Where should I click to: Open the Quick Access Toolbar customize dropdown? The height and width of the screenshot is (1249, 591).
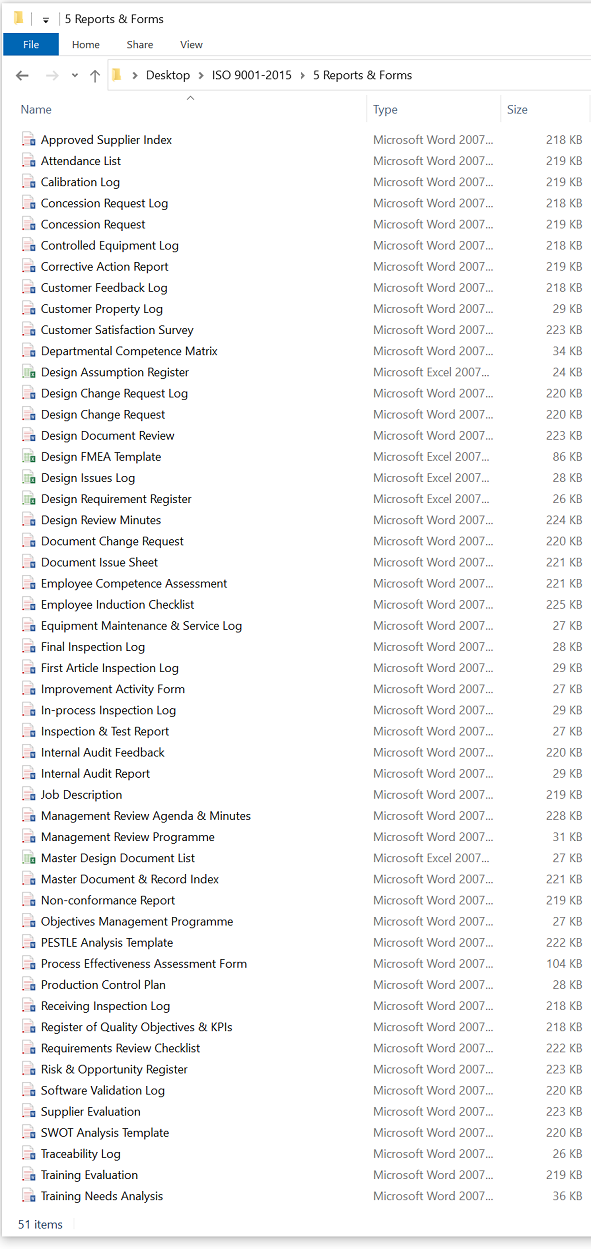tap(46, 20)
